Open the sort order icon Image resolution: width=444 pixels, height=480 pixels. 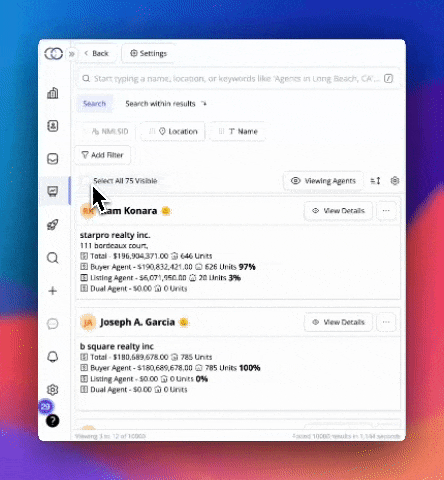pos(375,181)
